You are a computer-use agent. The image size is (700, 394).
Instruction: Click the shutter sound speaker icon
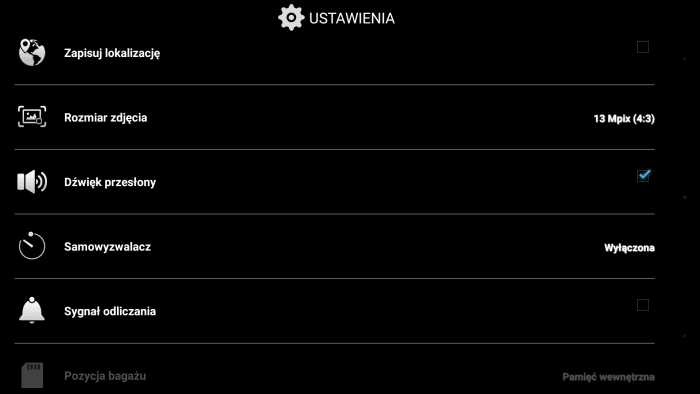[32, 182]
